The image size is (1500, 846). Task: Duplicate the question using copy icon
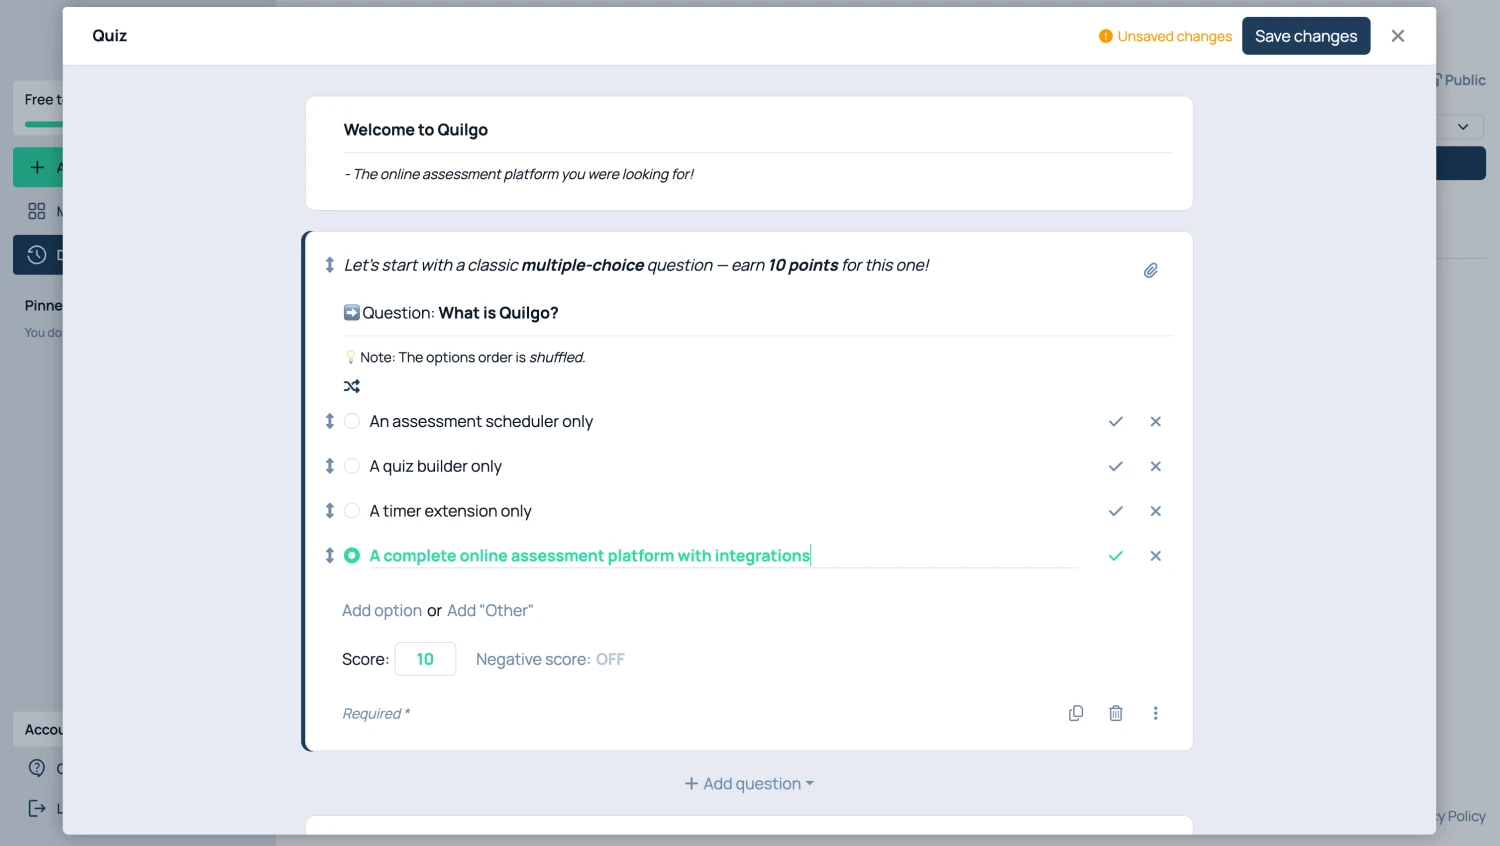click(x=1076, y=713)
